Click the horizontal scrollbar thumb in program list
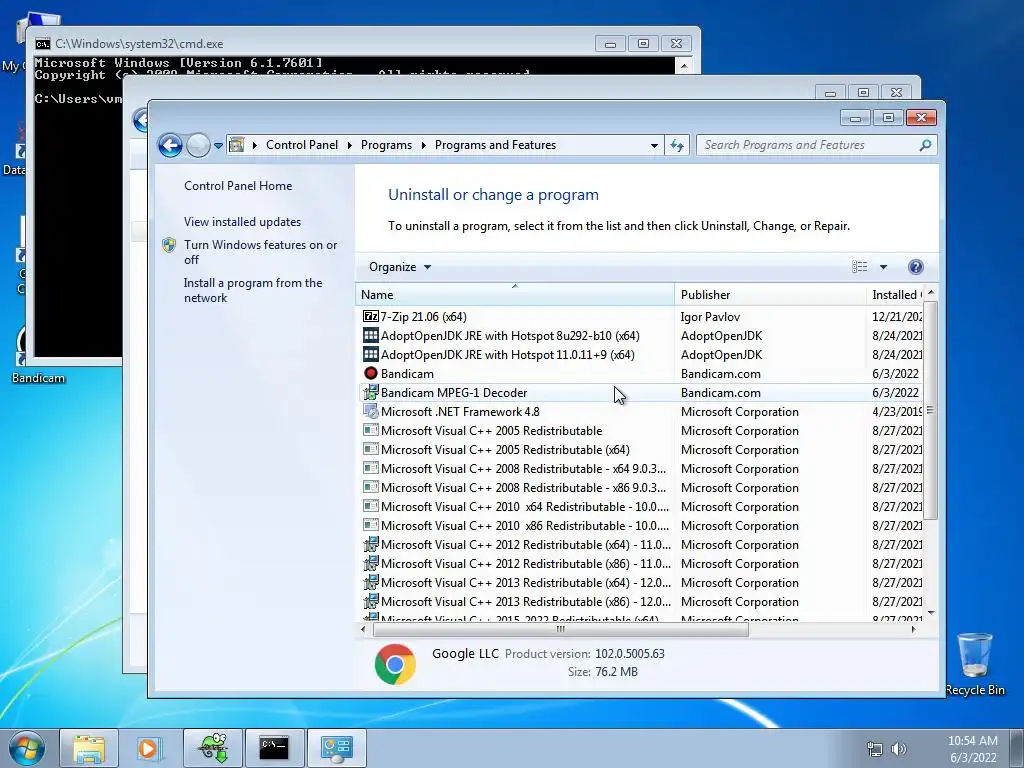 (560, 630)
